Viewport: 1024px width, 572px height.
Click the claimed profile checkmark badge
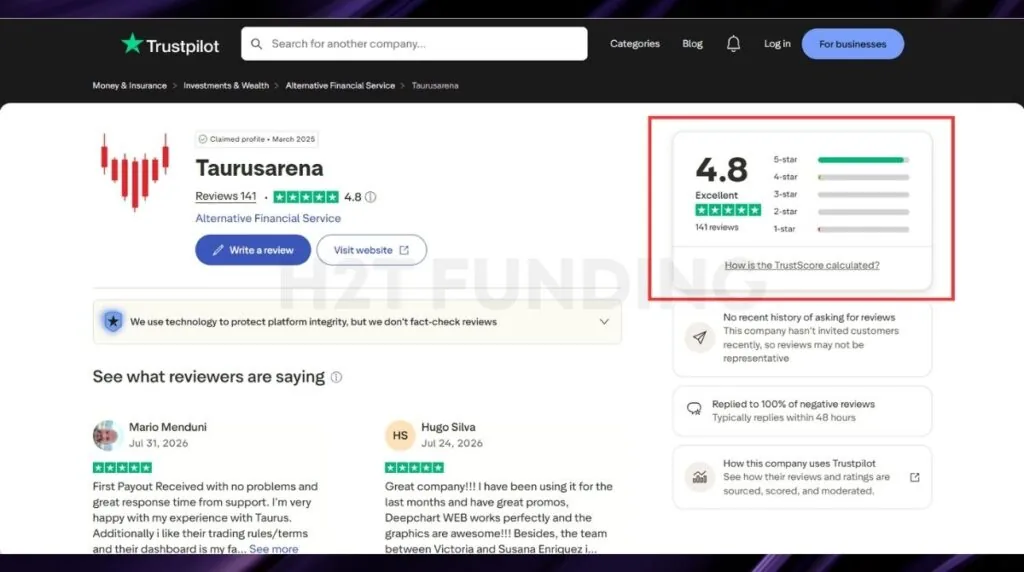pyautogui.click(x=202, y=139)
